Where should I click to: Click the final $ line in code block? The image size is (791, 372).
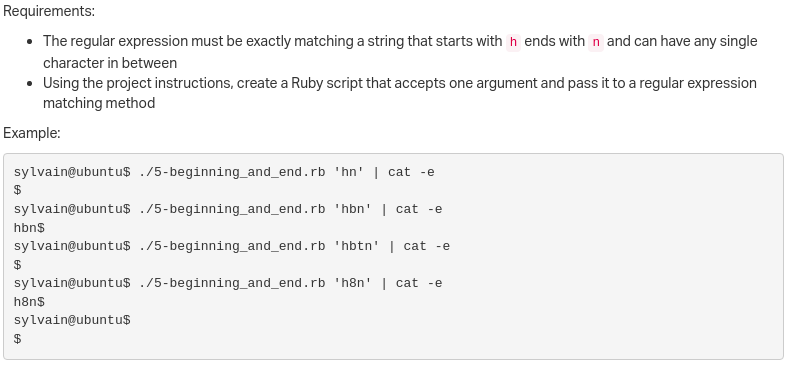(x=18, y=339)
